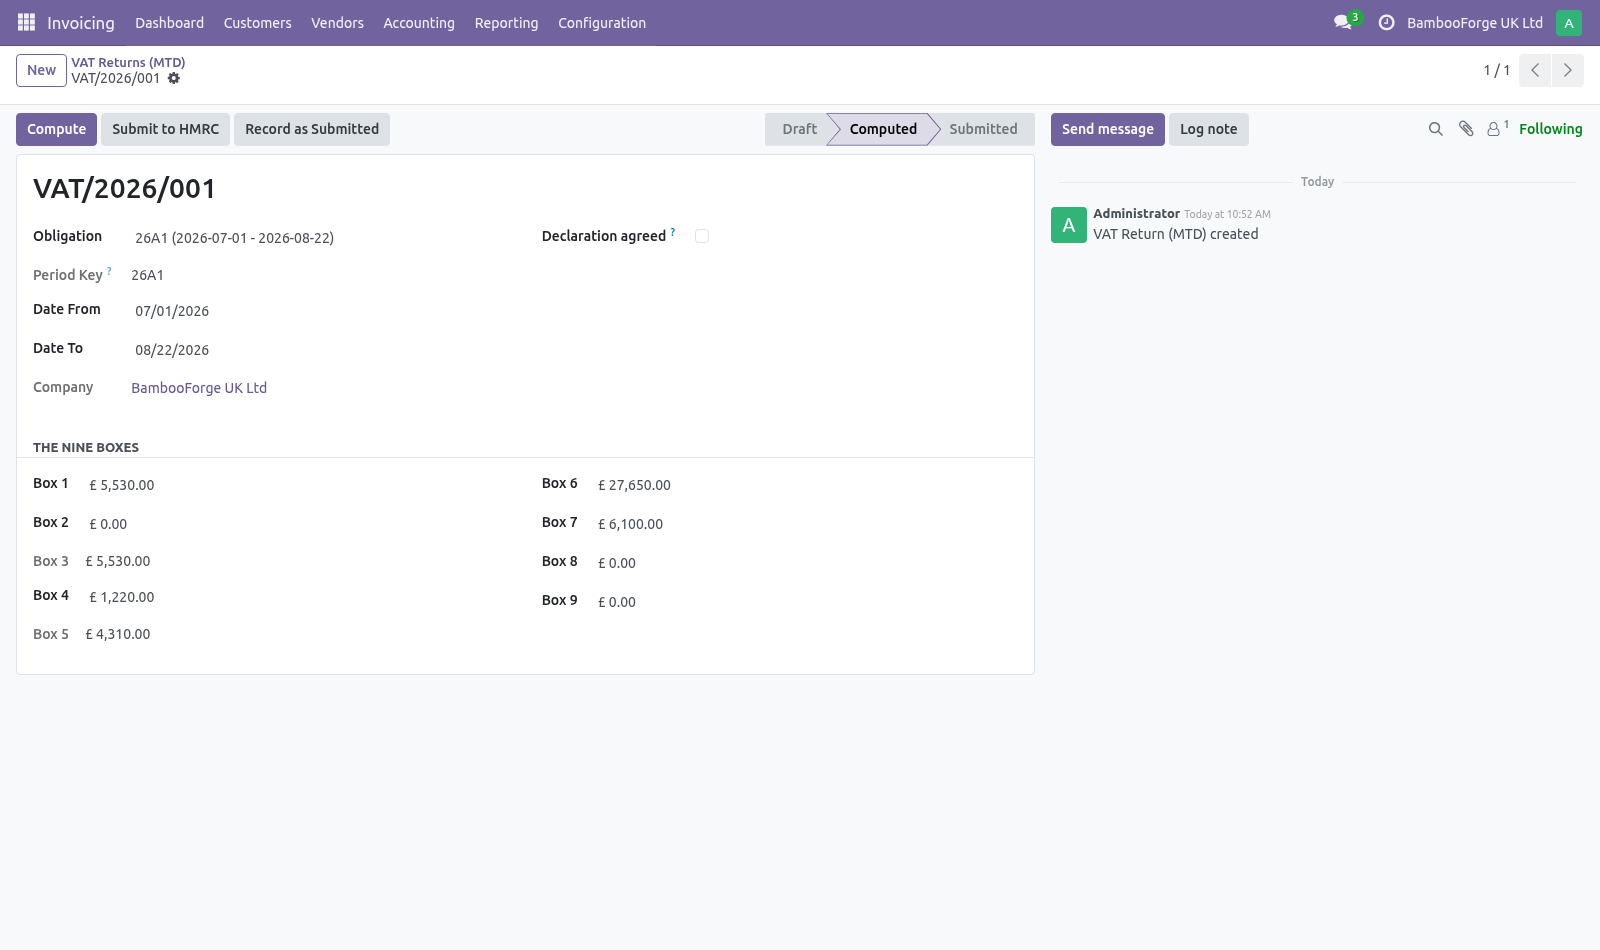
Task: Open VAT Returns (MTD) breadcrumb link
Action: pos(128,62)
